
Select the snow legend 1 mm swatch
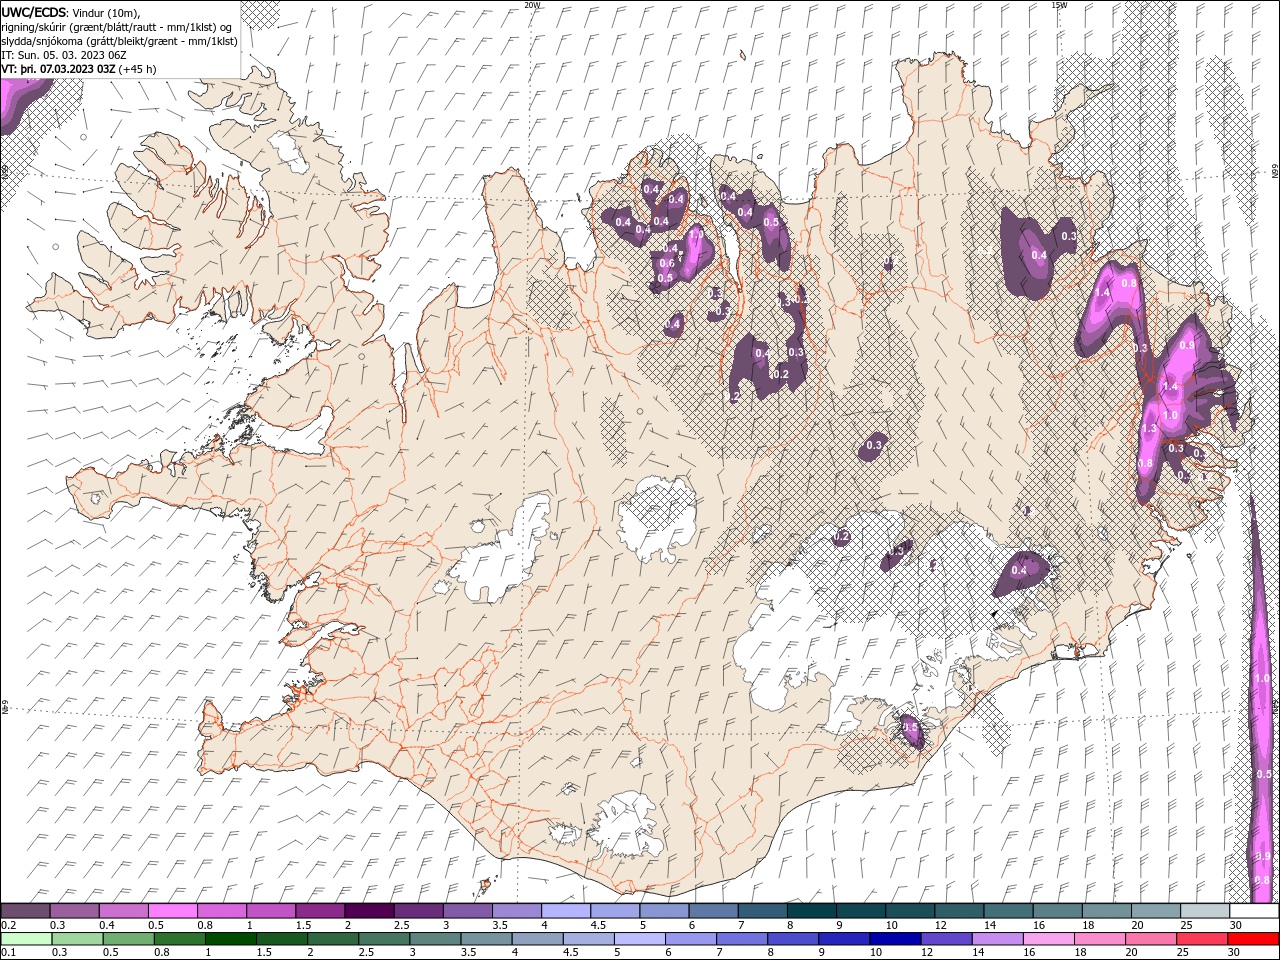click(x=270, y=911)
